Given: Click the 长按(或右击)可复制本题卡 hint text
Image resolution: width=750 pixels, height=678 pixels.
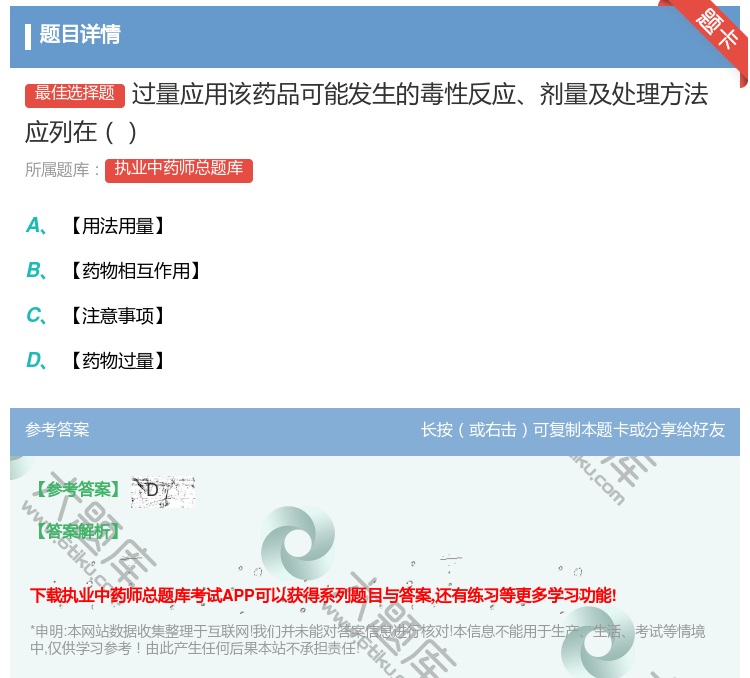Looking at the screenshot, I should tap(573, 430).
